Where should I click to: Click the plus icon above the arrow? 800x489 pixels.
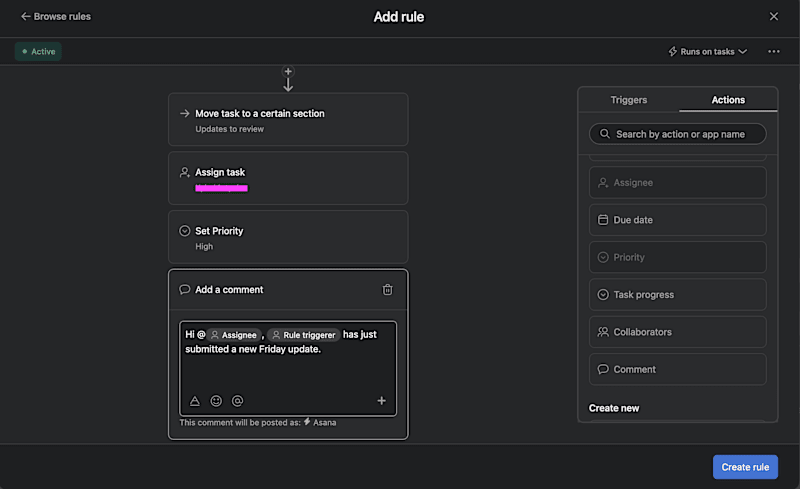pyautogui.click(x=288, y=71)
